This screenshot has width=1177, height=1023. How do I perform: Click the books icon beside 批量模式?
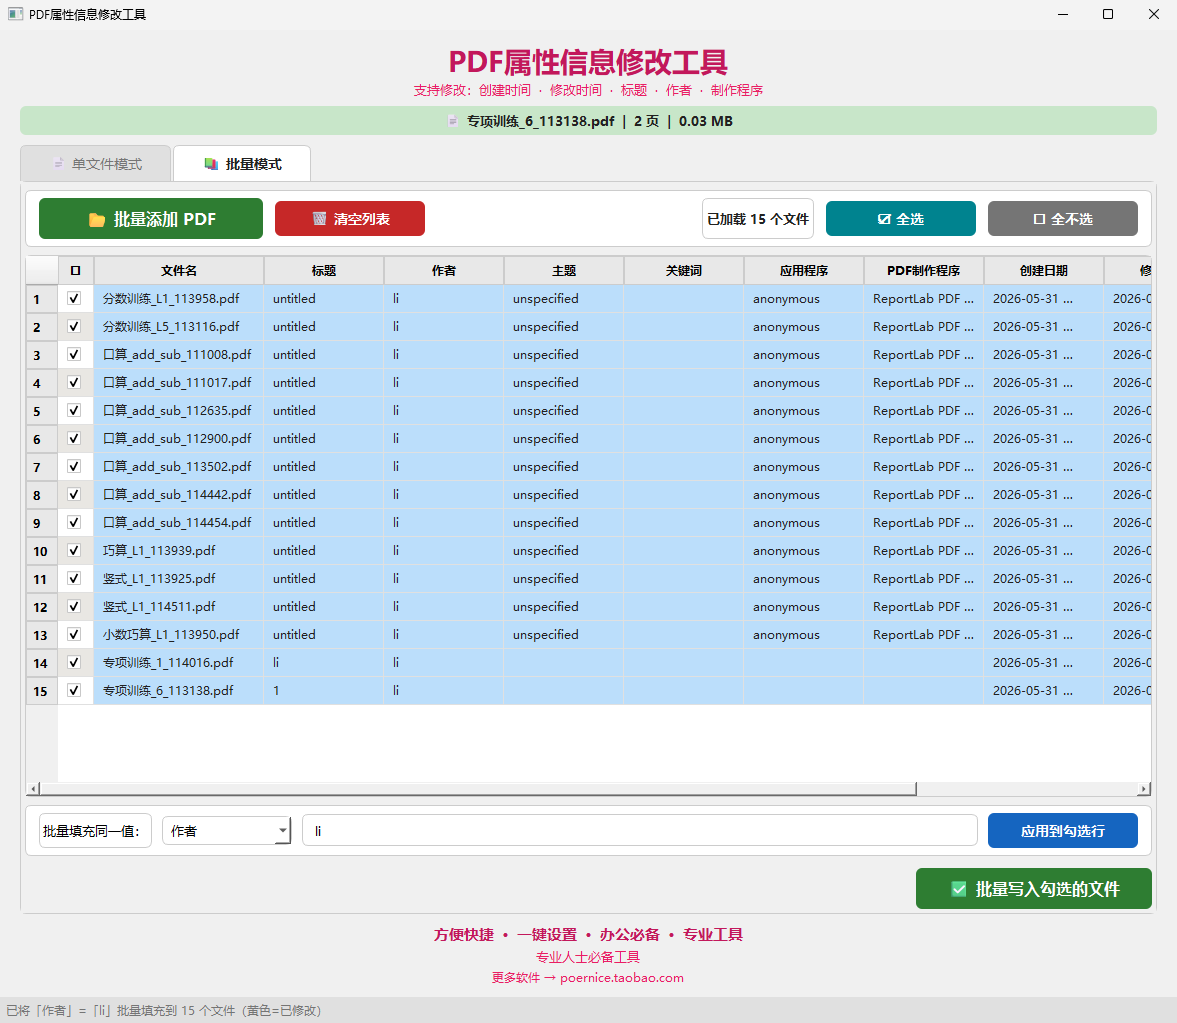pyautogui.click(x=211, y=164)
